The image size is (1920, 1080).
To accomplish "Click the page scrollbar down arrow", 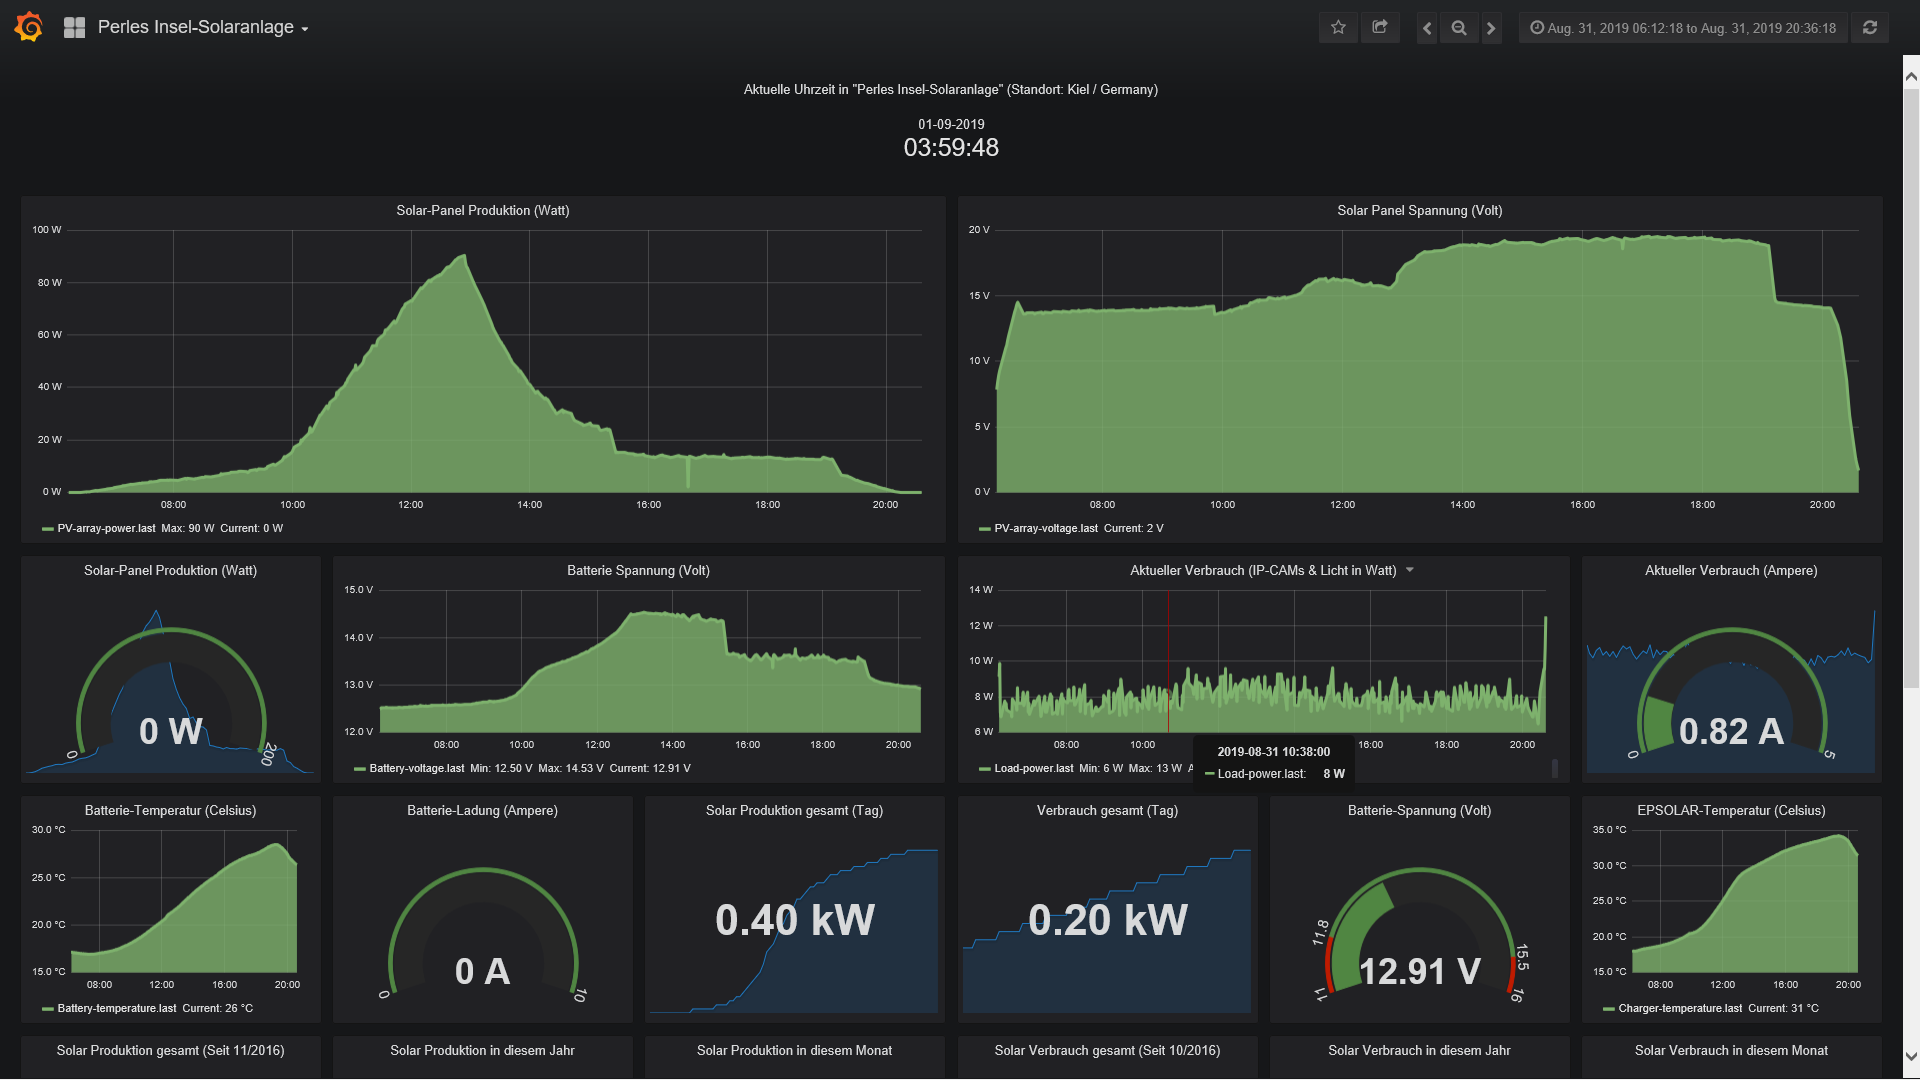I will tap(1910, 1056).
